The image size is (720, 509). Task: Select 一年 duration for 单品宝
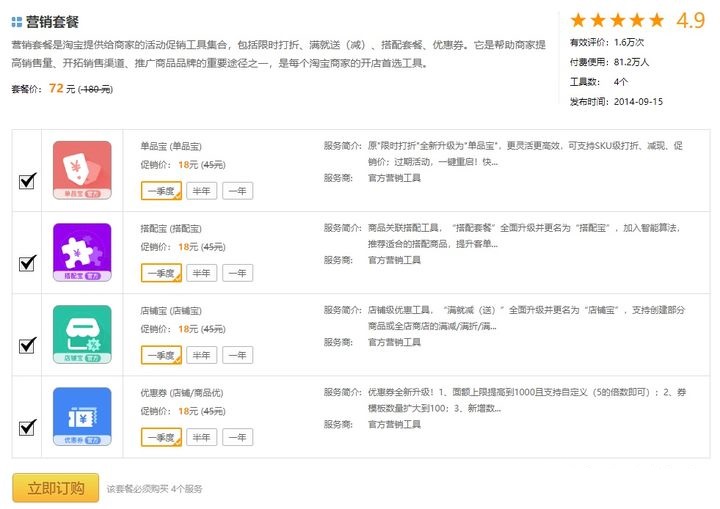coord(237,190)
